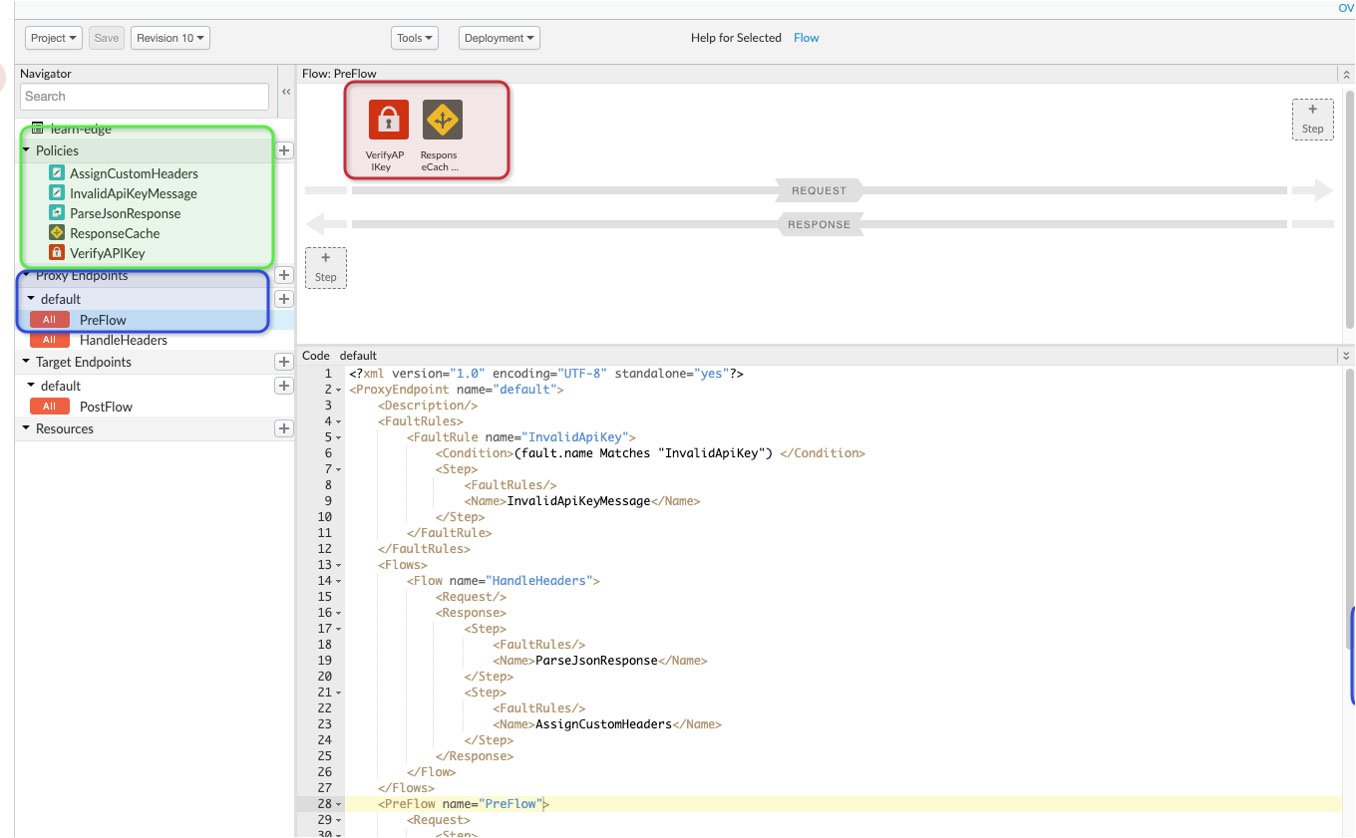Open the Project menu
The width and height of the screenshot is (1356, 838).
point(52,37)
